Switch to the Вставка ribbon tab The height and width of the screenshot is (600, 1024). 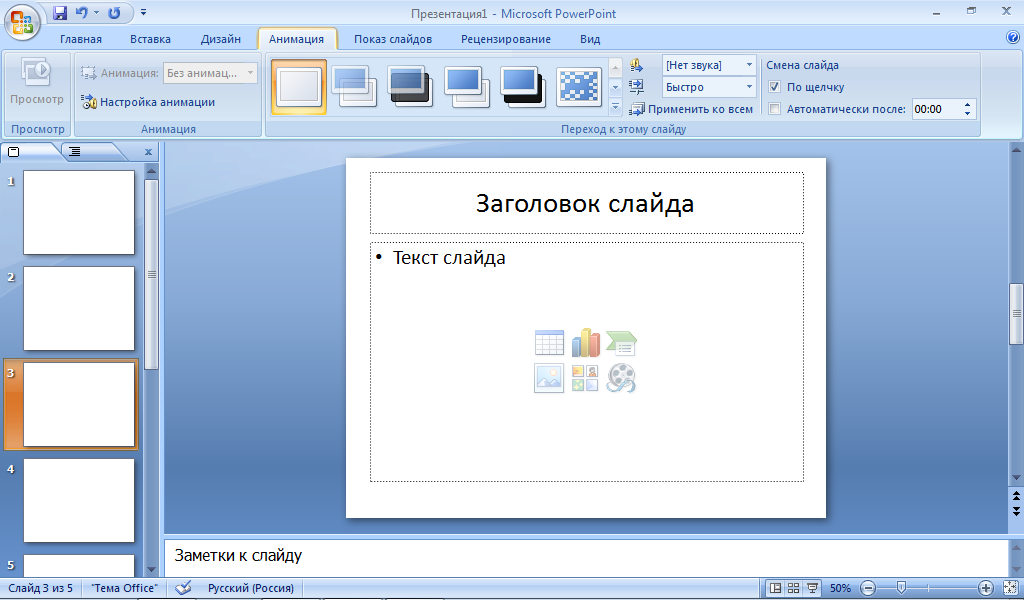(x=150, y=39)
